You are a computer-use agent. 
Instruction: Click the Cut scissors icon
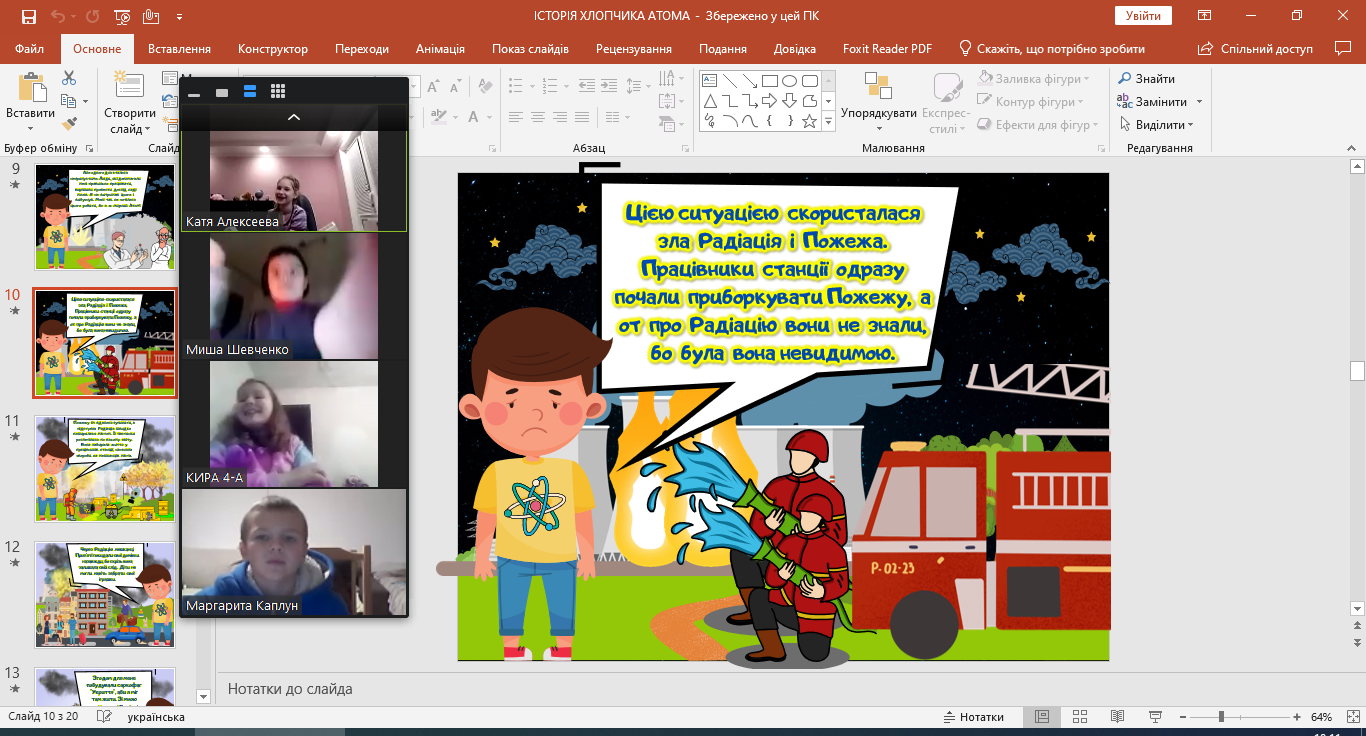pyautogui.click(x=69, y=78)
